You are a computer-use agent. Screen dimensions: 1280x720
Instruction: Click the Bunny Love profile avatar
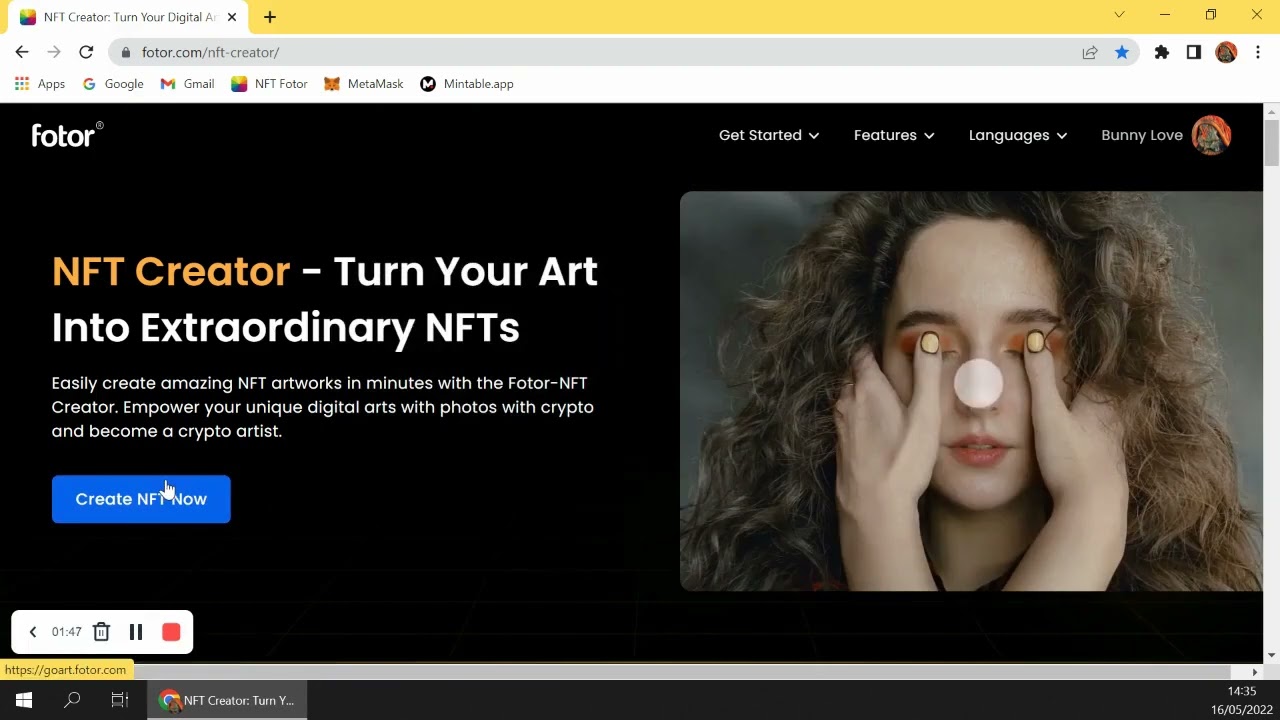point(1212,135)
